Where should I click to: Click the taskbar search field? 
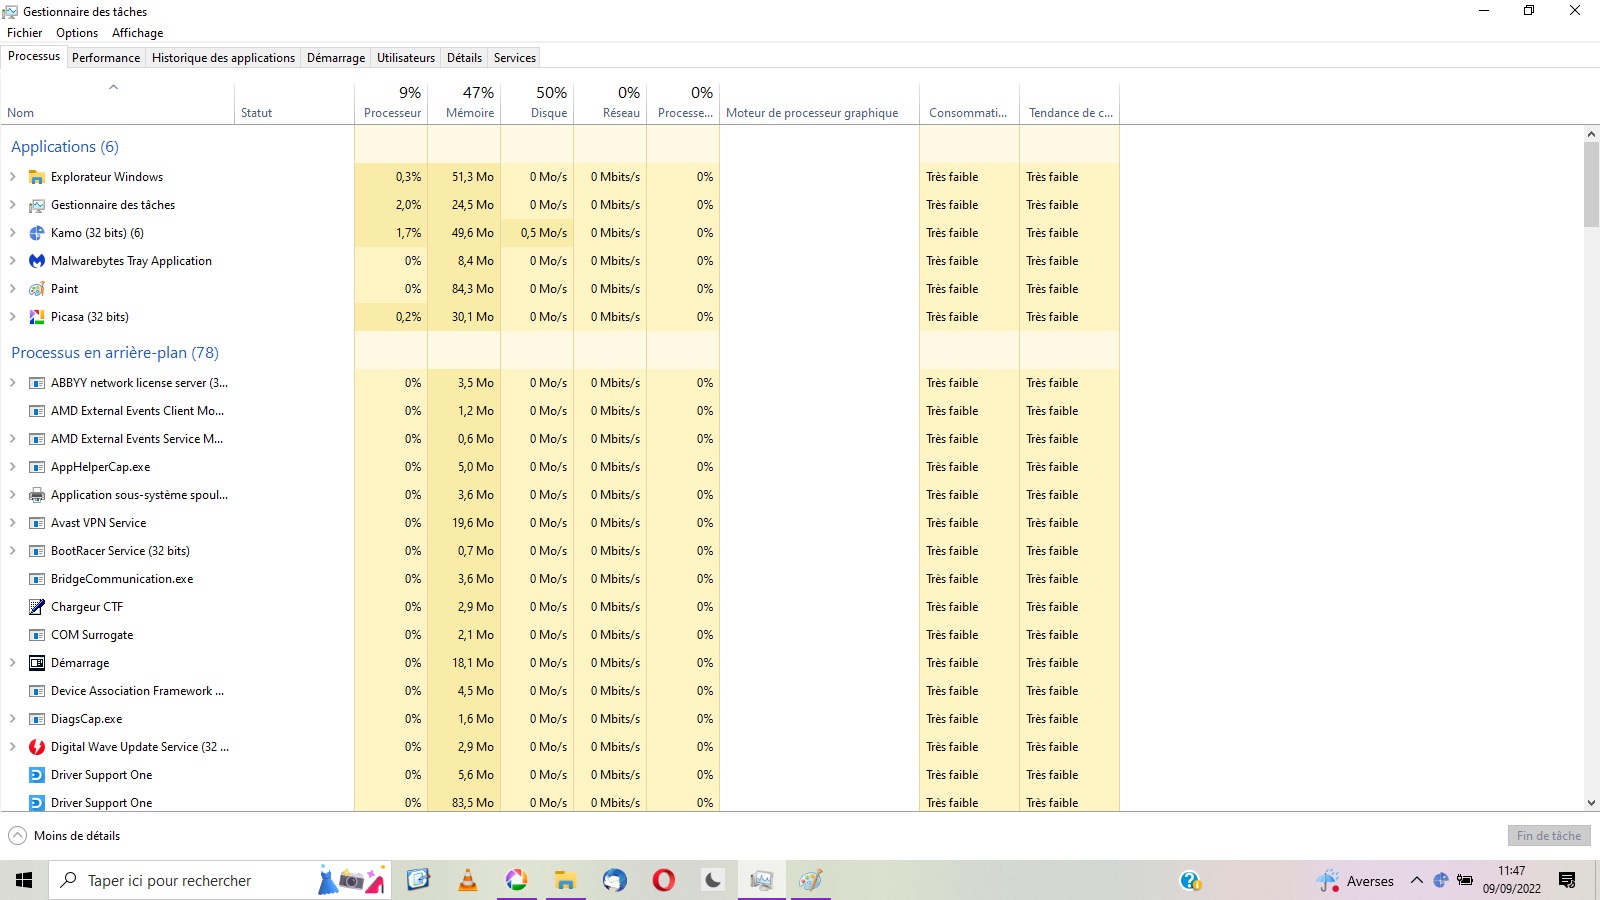click(220, 880)
